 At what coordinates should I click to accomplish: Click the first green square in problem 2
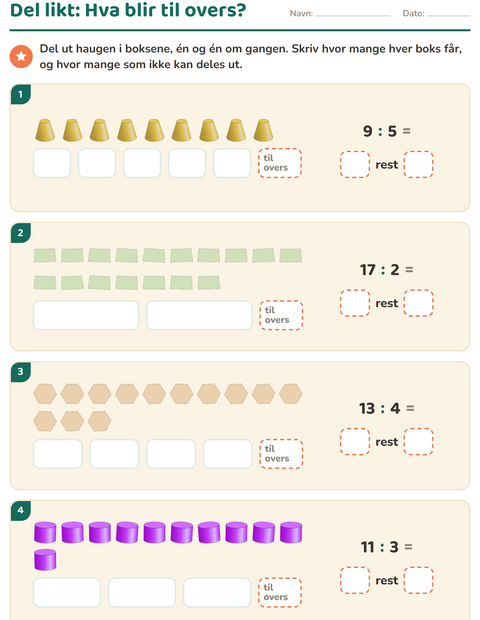45,255
